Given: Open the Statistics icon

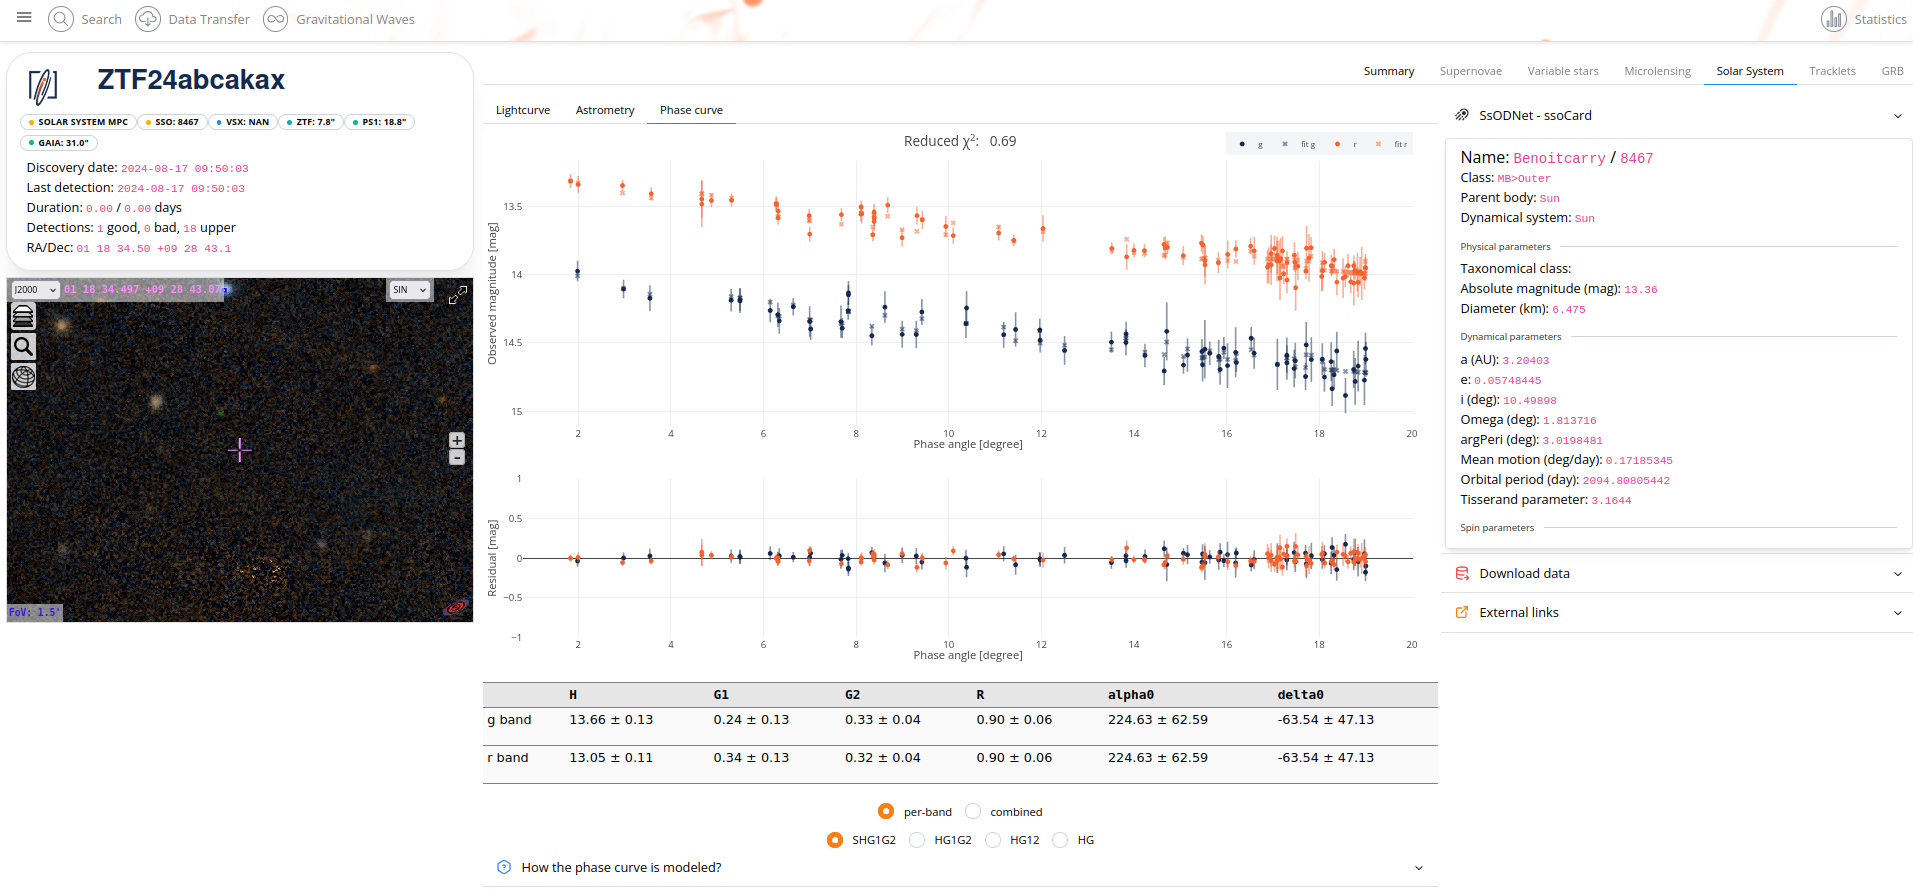Looking at the screenshot, I should pos(1834,19).
